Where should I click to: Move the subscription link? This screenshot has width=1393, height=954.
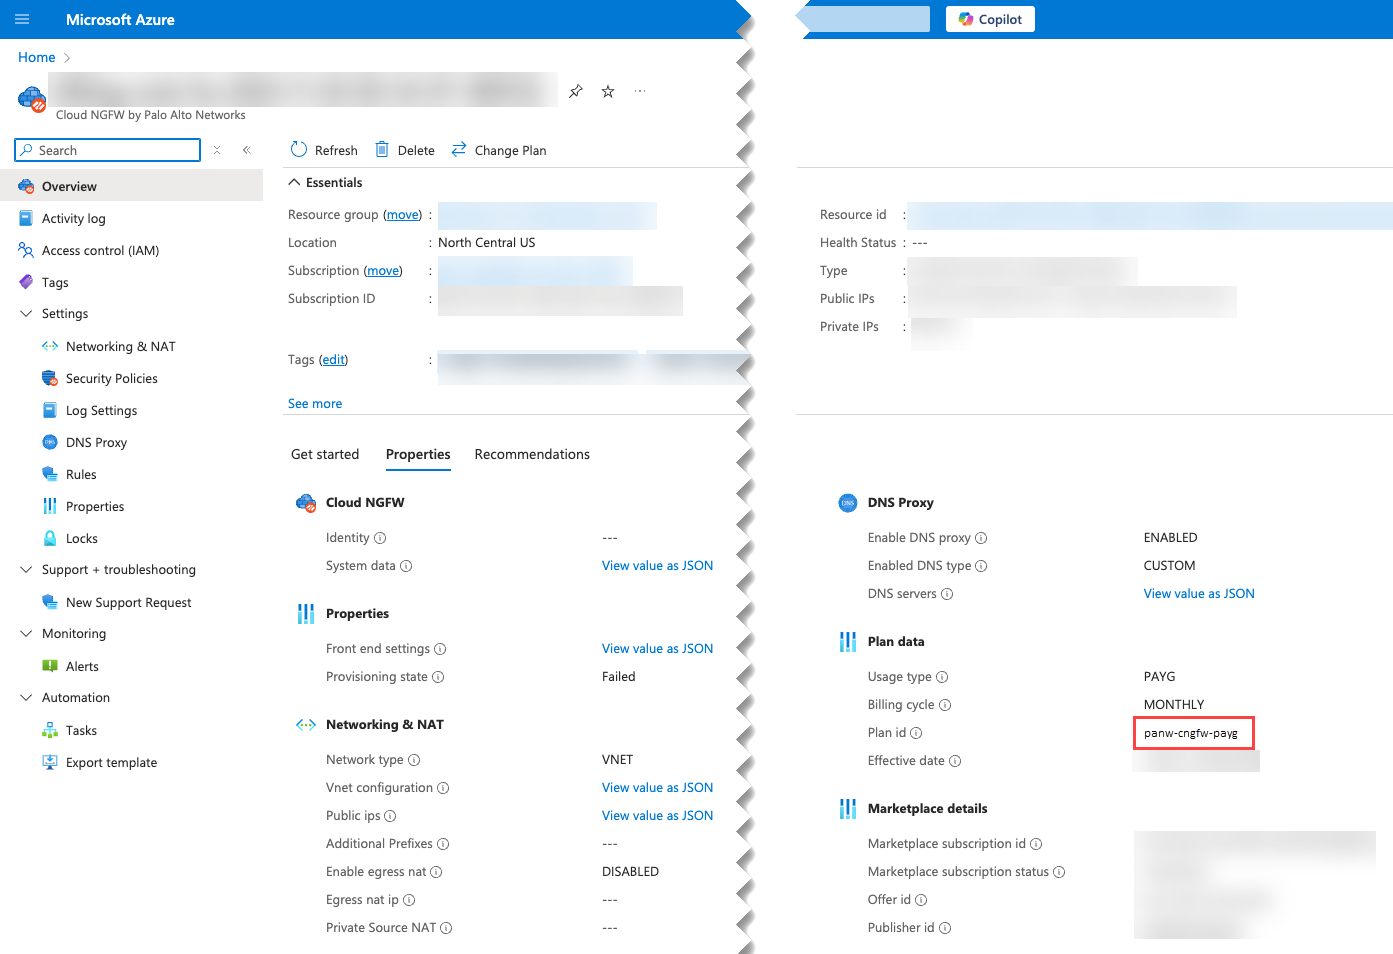383,271
